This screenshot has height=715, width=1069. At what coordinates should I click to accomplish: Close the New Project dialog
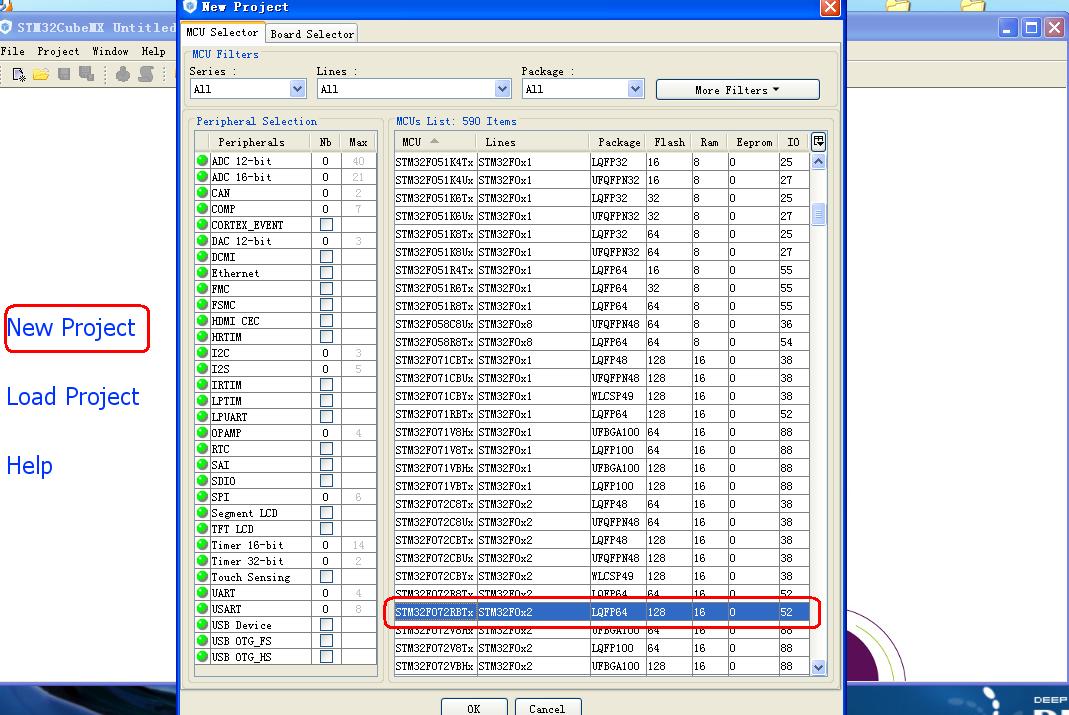830,7
